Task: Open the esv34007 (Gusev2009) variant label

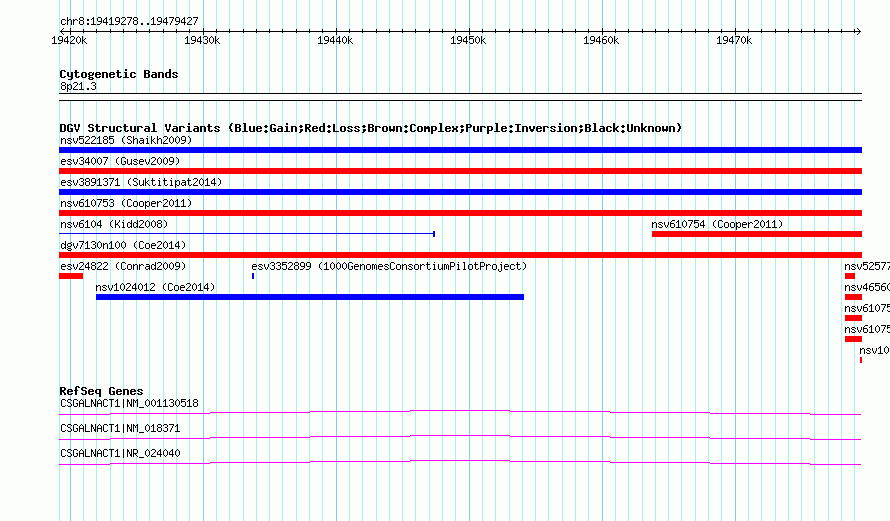Action: click(120, 161)
